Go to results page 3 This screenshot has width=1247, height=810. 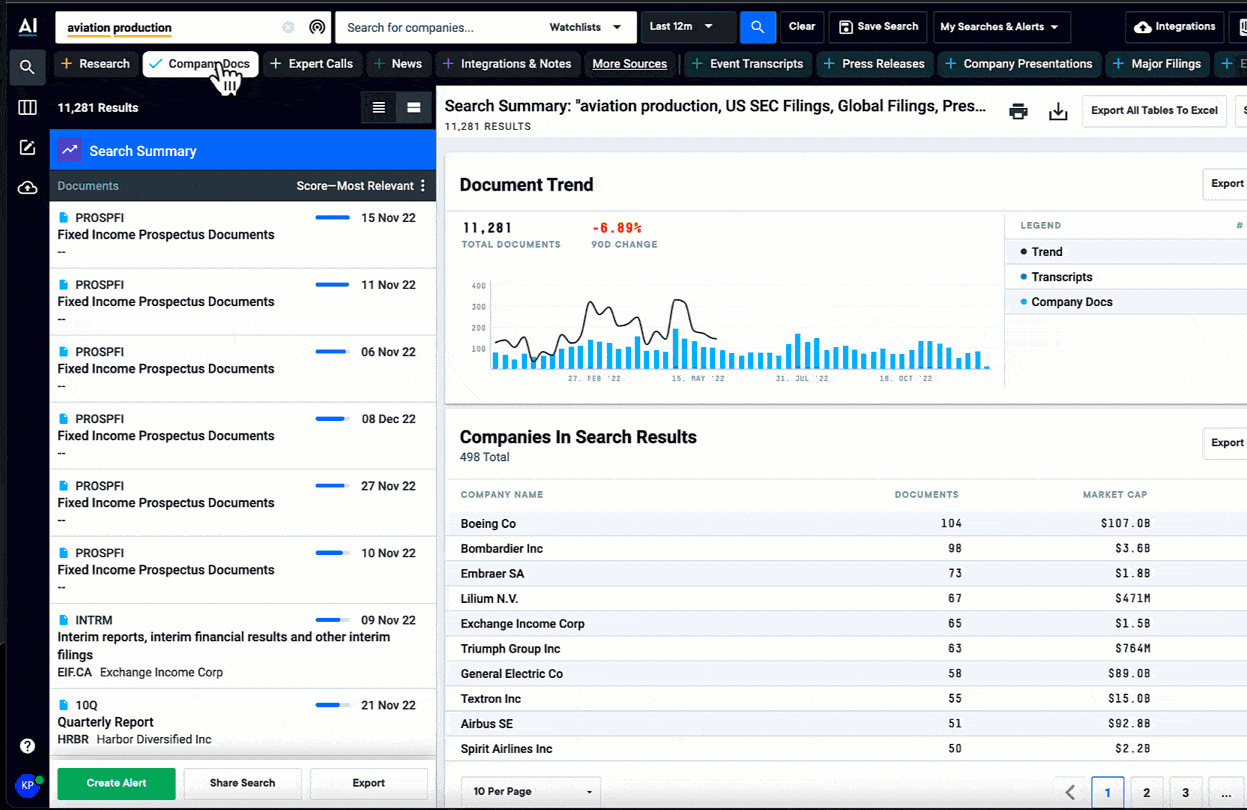(x=1185, y=793)
